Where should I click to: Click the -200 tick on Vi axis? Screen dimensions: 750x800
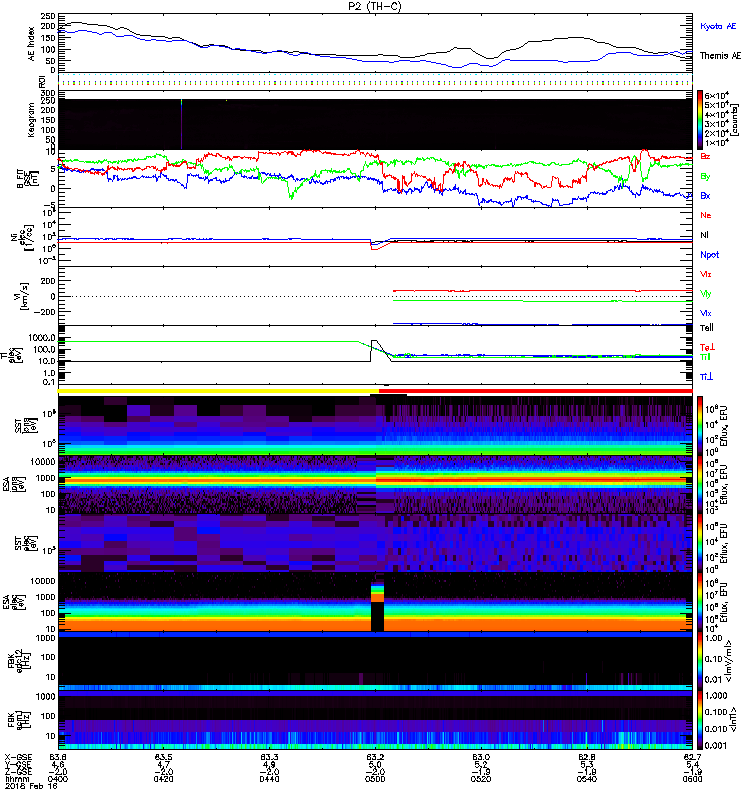click(x=47, y=312)
